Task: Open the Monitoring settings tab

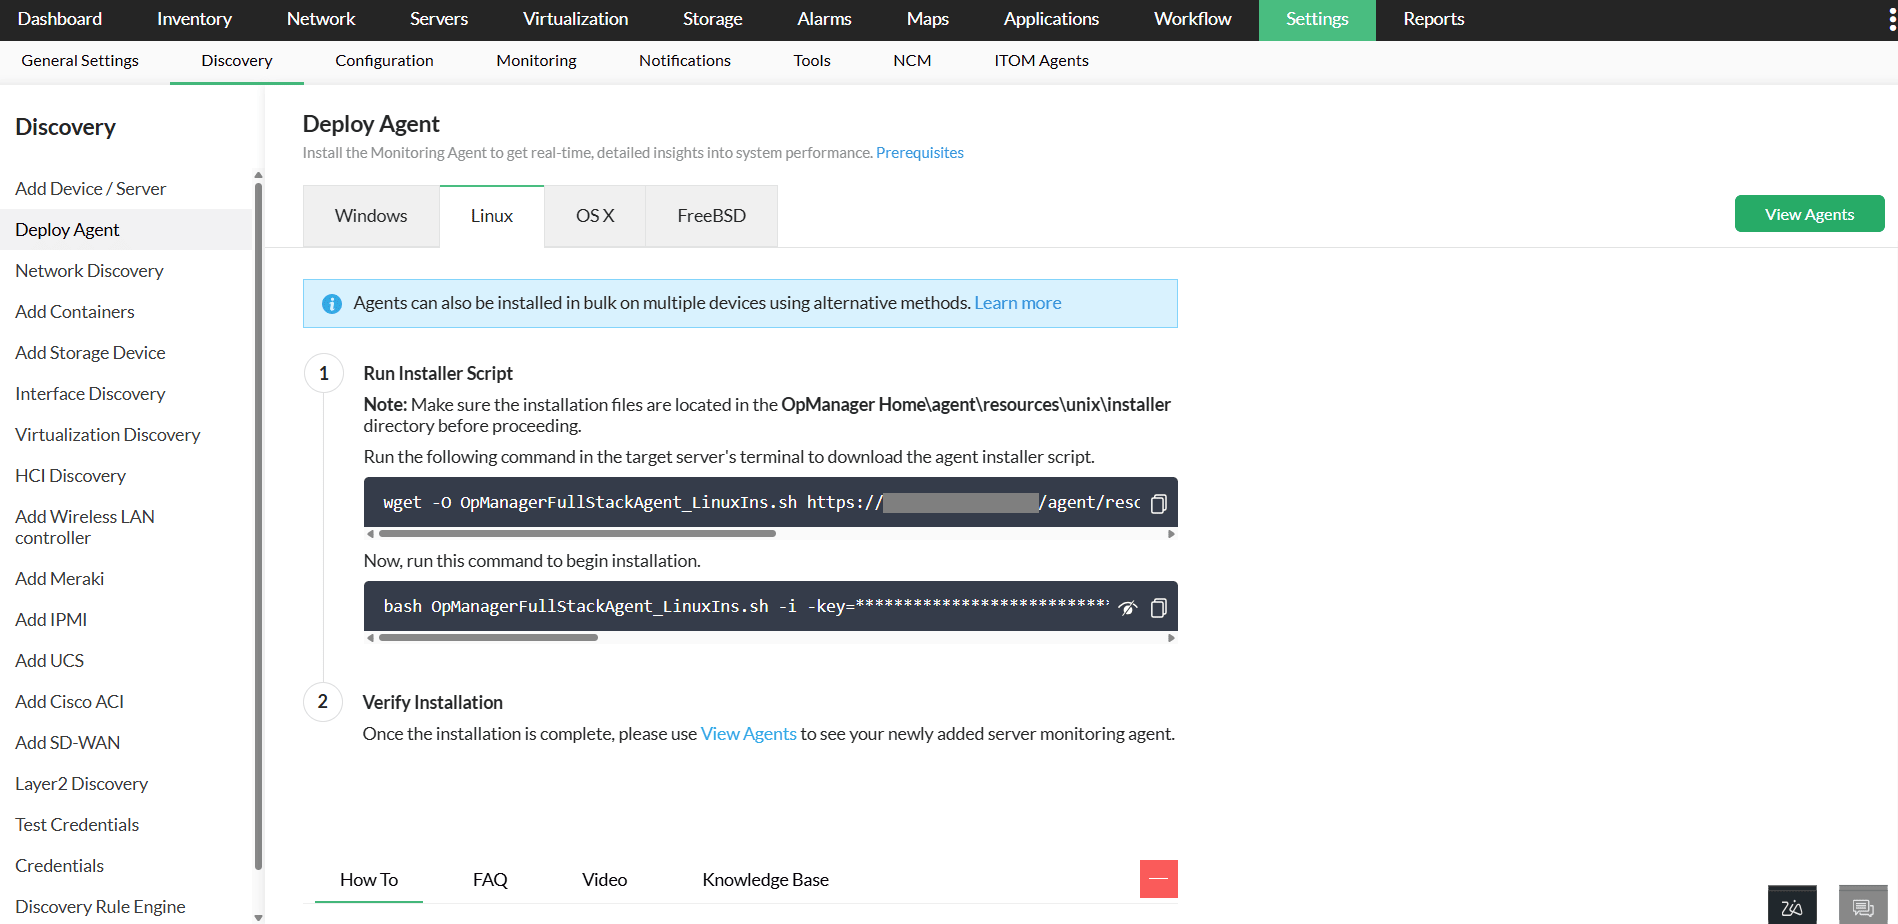Action: (x=536, y=61)
